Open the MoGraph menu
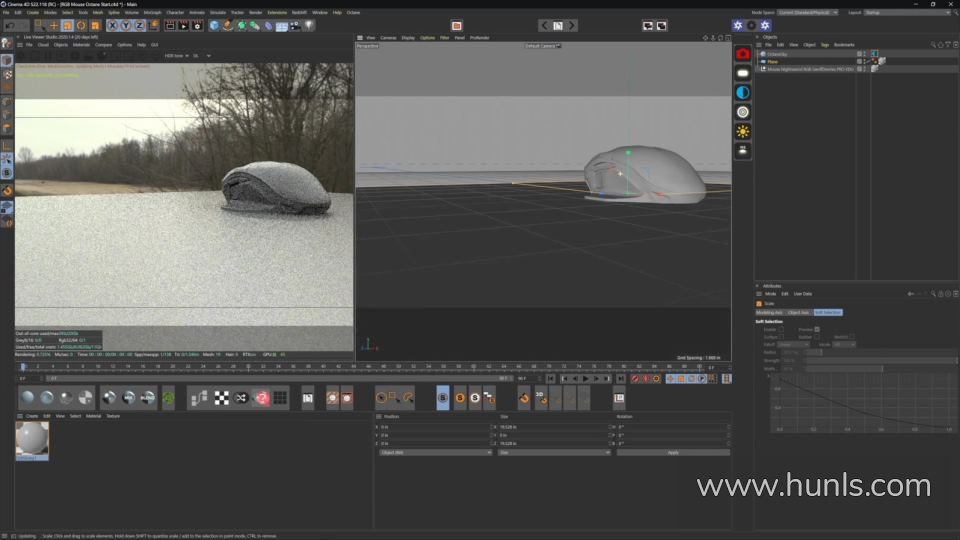The width and height of the screenshot is (960, 540). [x=152, y=12]
